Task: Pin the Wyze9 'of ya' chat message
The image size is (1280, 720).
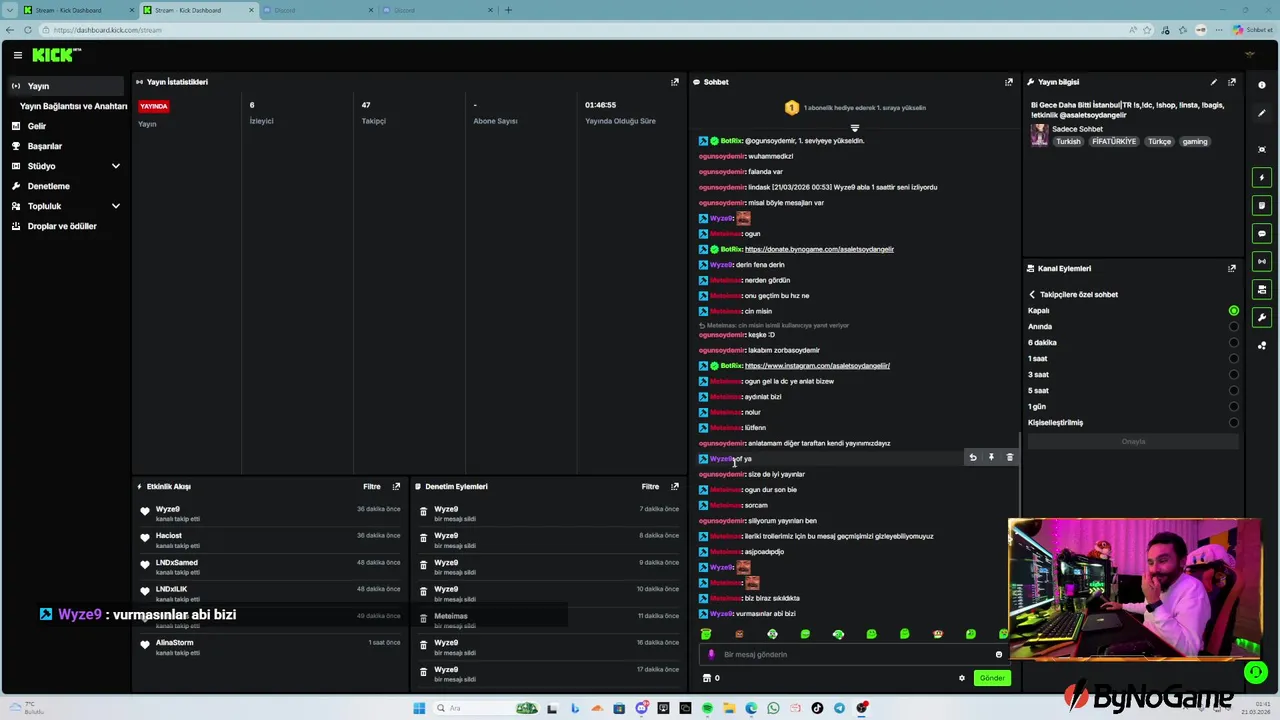Action: pyautogui.click(x=991, y=457)
